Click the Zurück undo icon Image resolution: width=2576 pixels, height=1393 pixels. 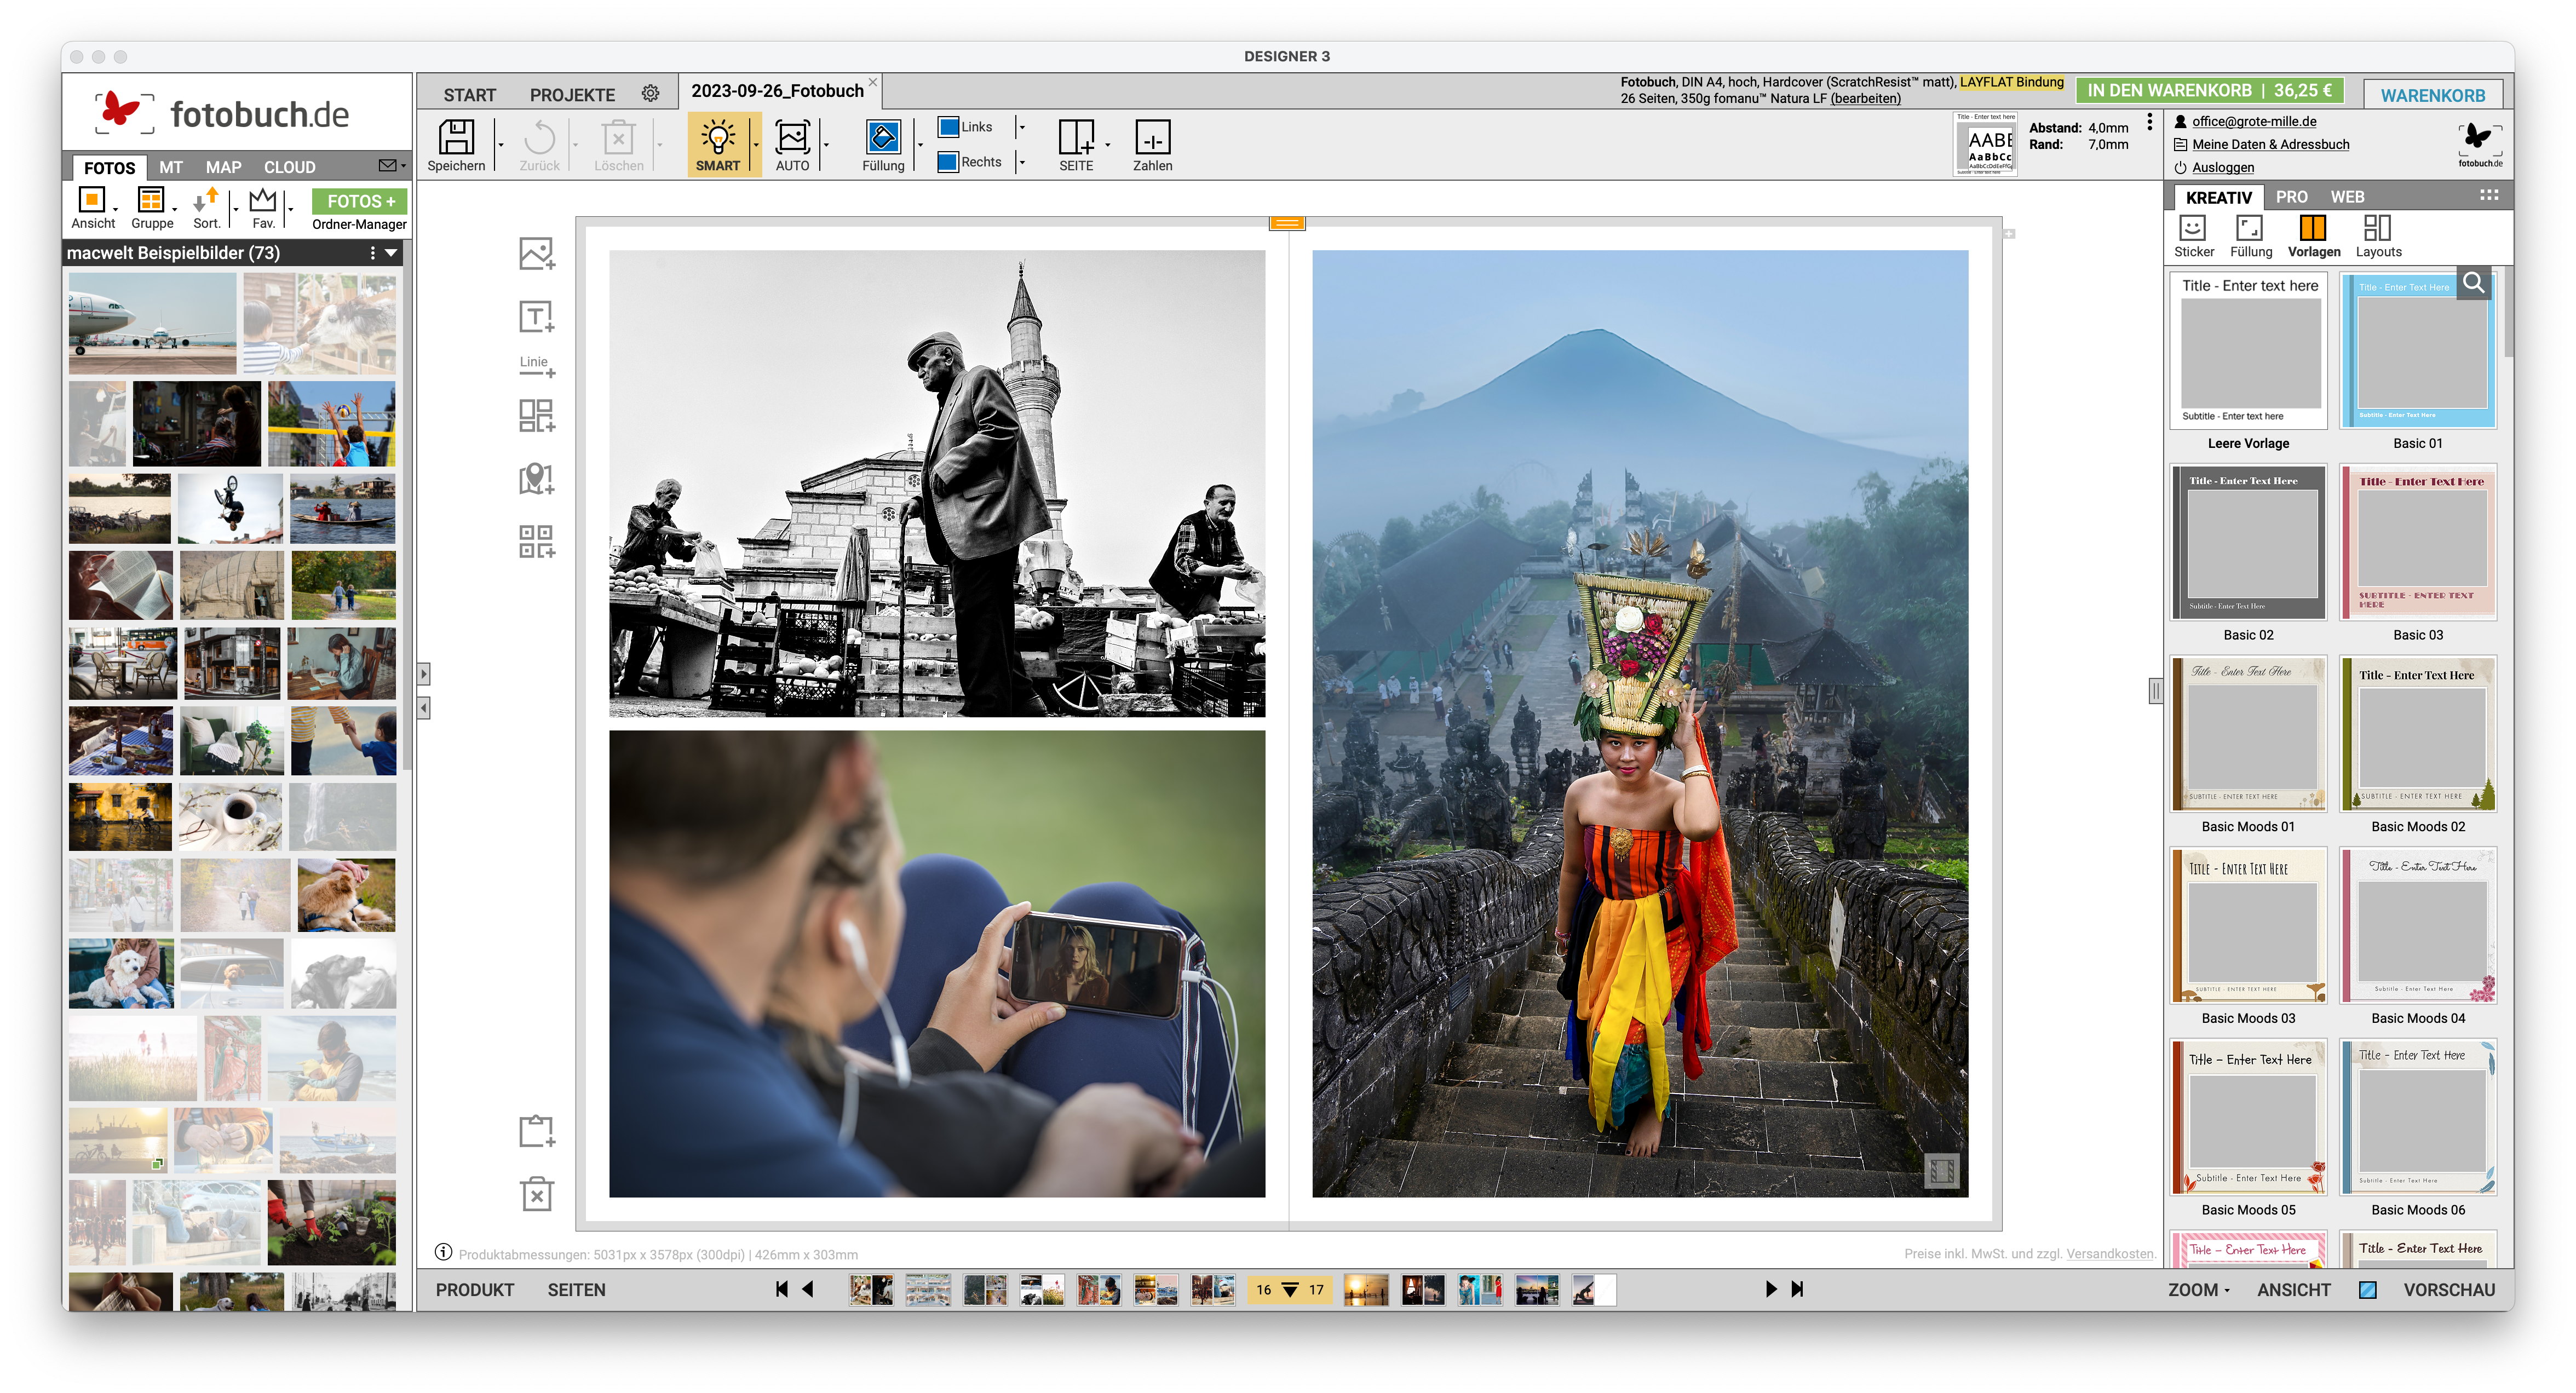pyautogui.click(x=539, y=138)
